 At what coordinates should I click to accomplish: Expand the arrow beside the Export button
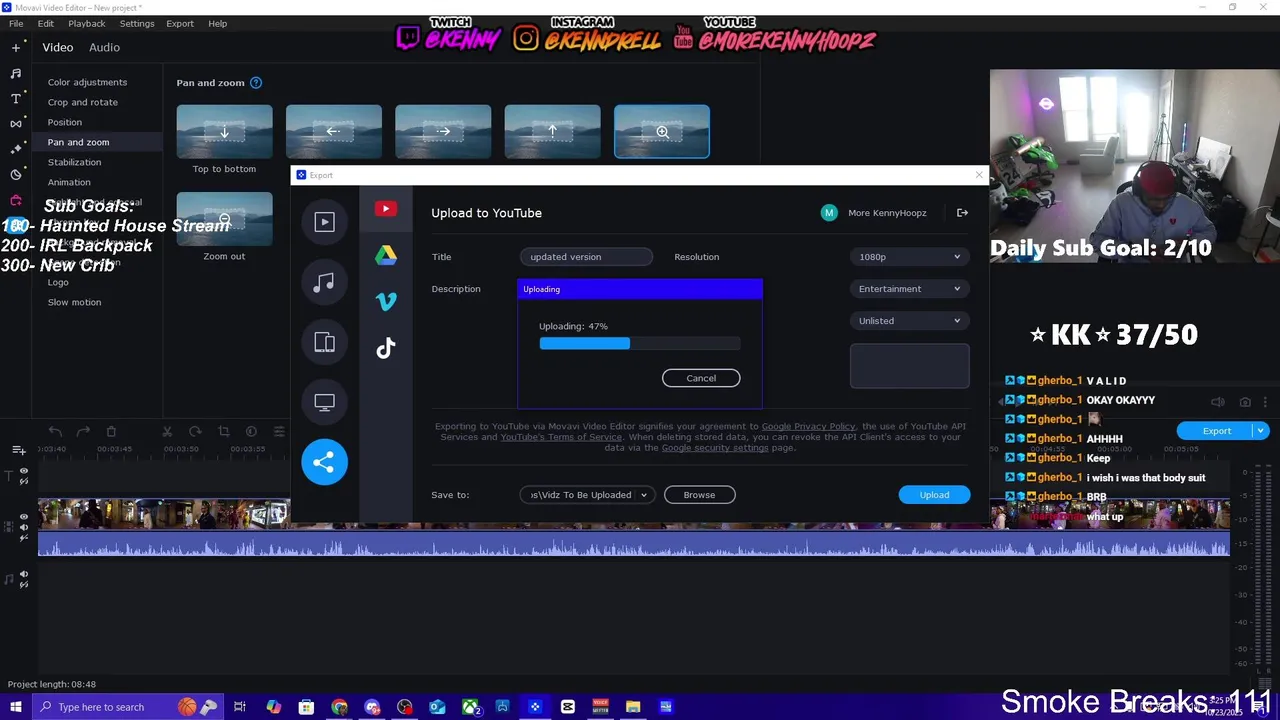(1261, 431)
